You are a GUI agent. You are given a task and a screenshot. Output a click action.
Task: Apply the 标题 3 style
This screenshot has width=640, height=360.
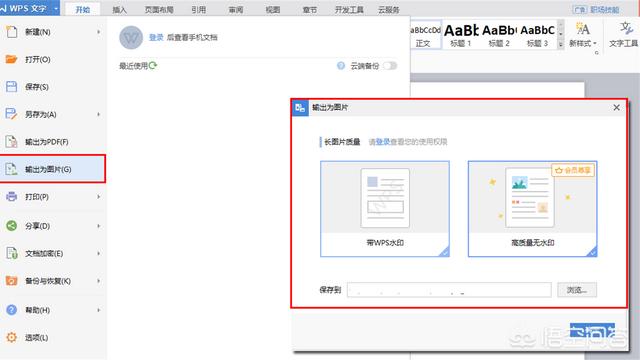pos(537,35)
